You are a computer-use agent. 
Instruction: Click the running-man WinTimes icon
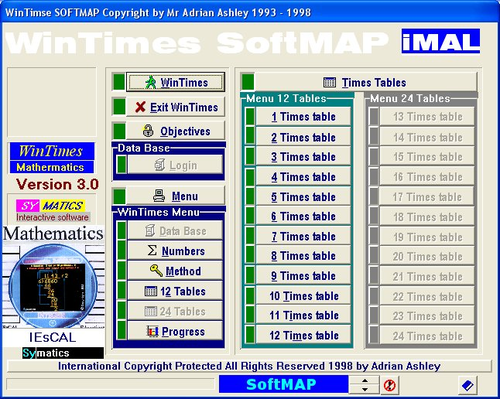(x=151, y=82)
